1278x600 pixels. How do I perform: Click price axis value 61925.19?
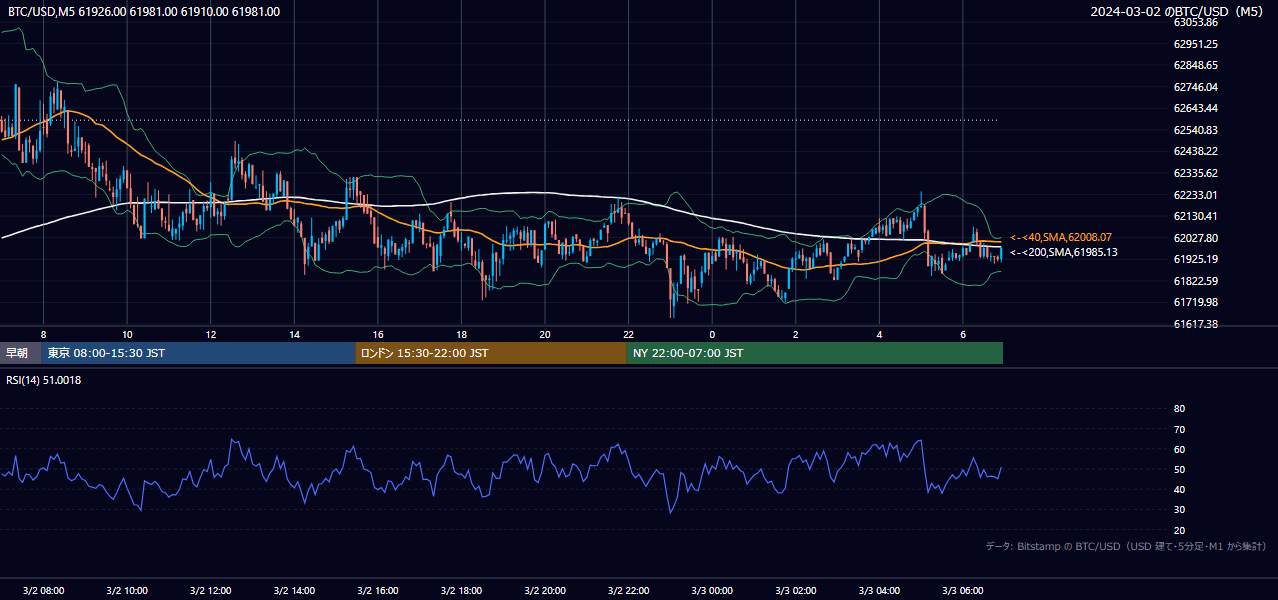pos(1195,259)
